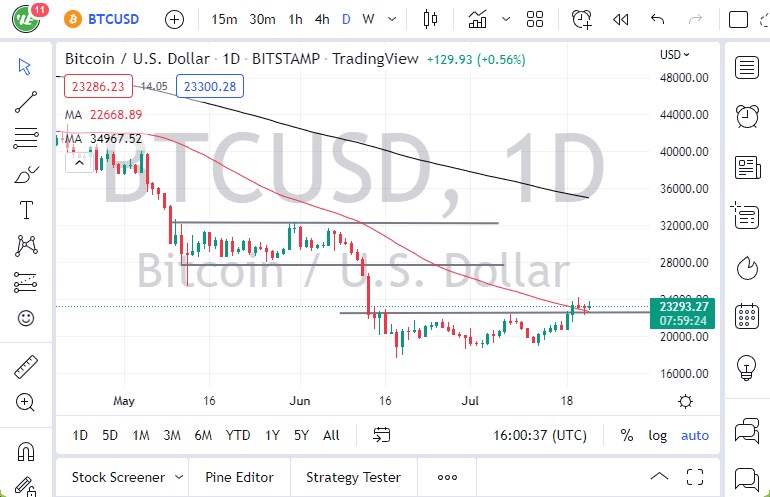Toggle percent scale on price axis
Image resolution: width=770 pixels, height=497 pixels.
[x=627, y=435]
